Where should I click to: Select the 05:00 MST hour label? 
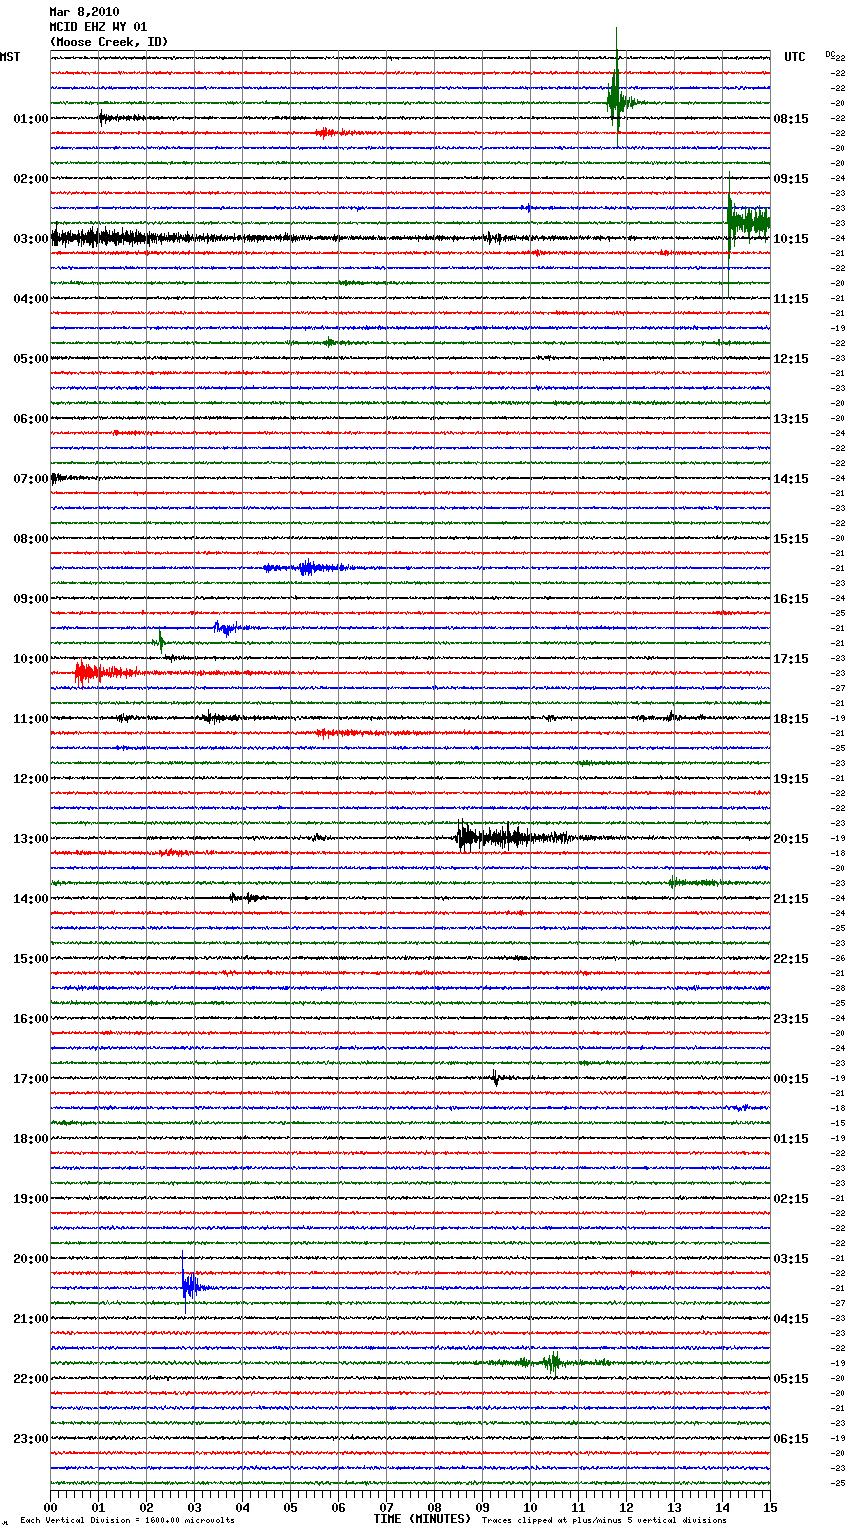pyautogui.click(x=31, y=359)
